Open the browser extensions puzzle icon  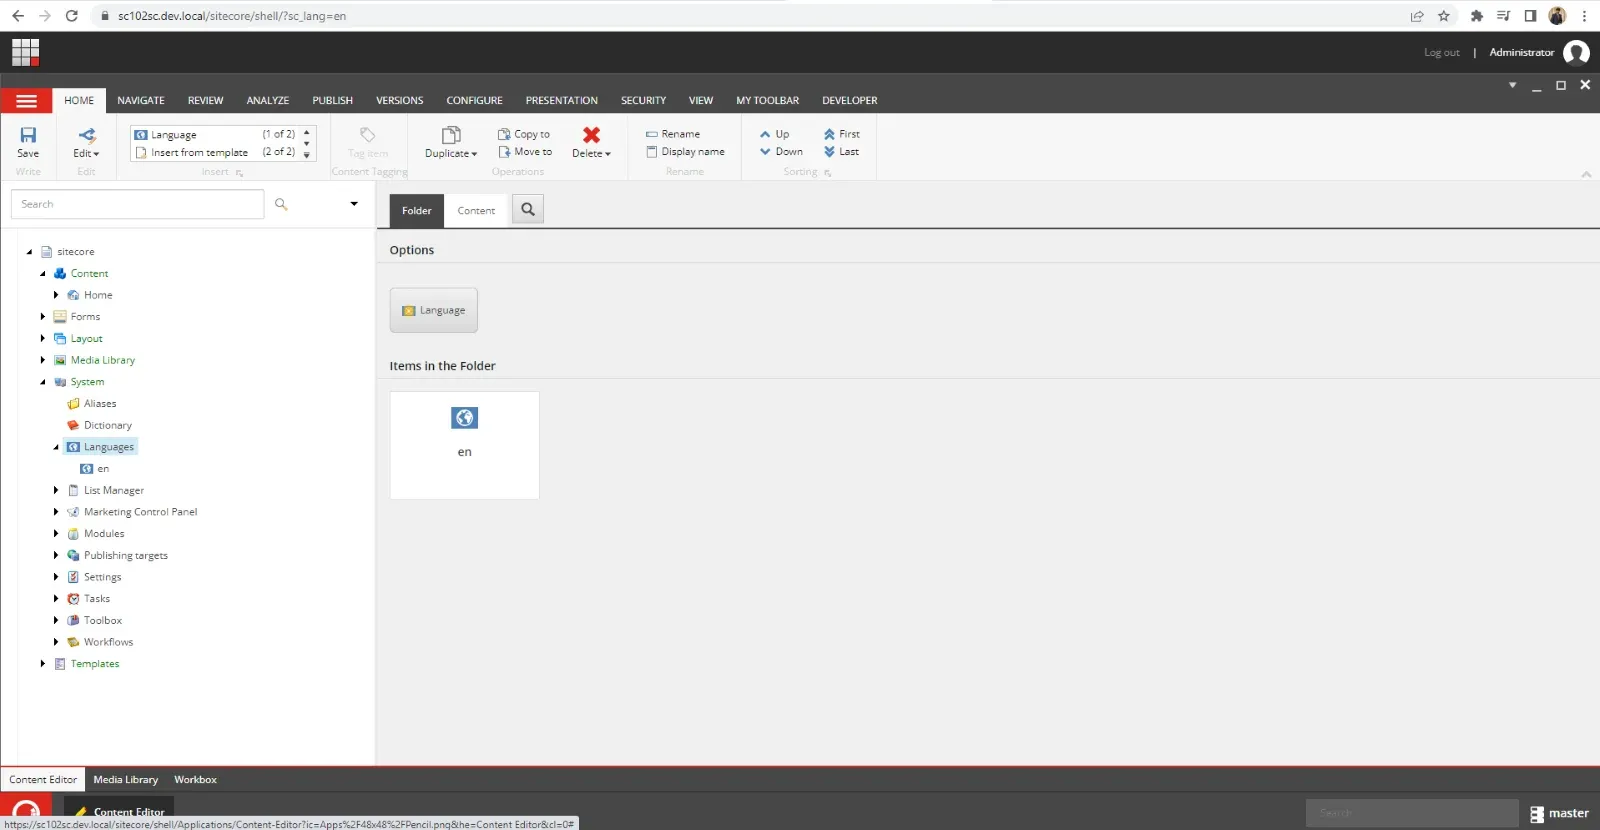tap(1476, 16)
